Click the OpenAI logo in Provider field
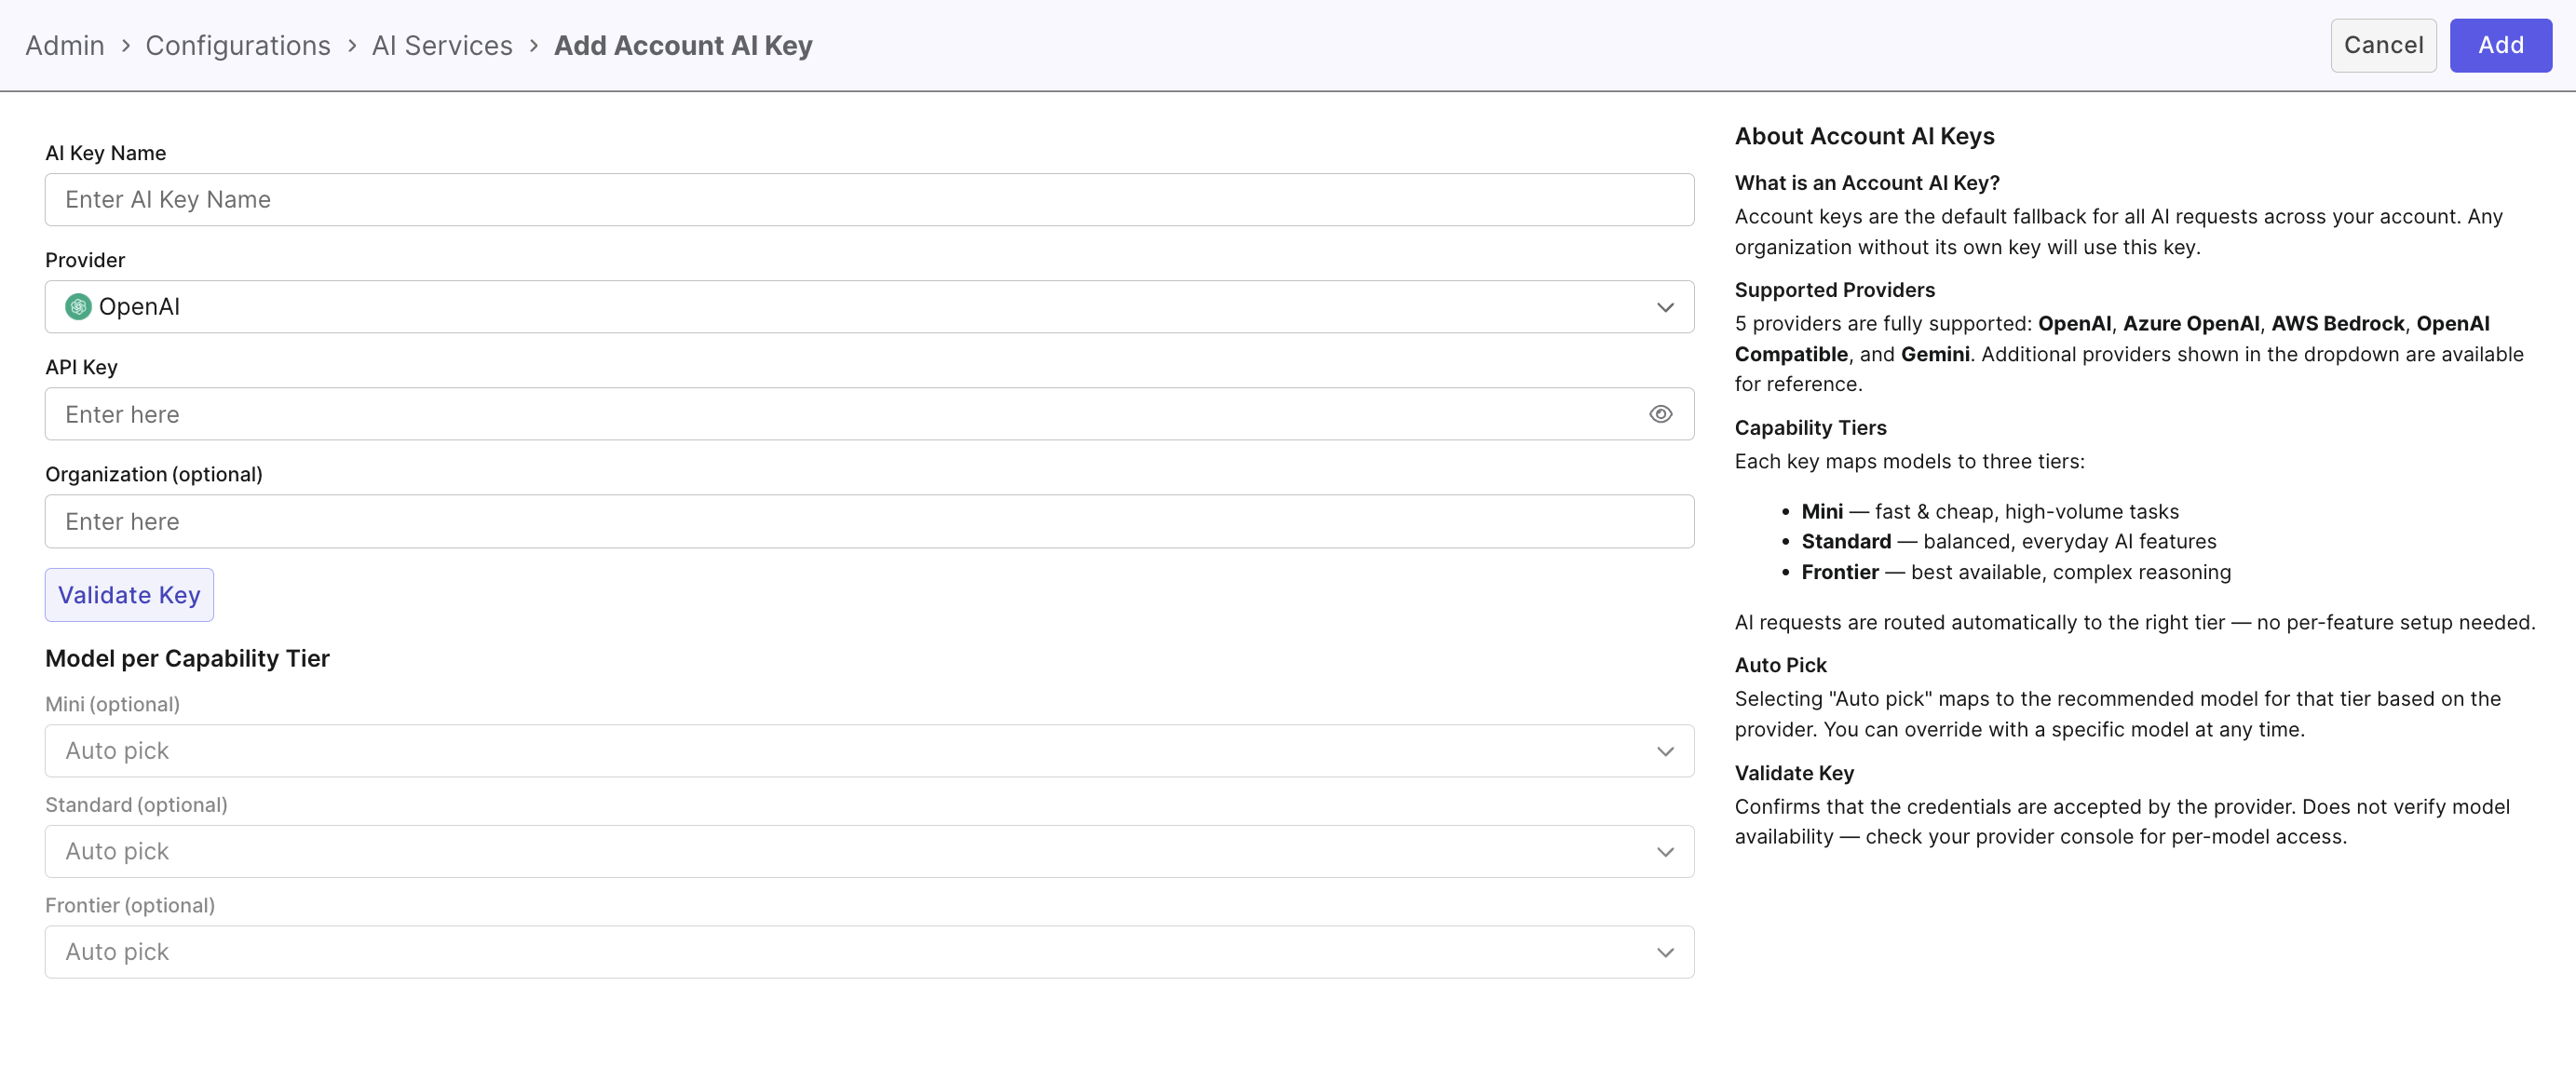Screen dimensions: 2576x1067 click(x=78, y=307)
